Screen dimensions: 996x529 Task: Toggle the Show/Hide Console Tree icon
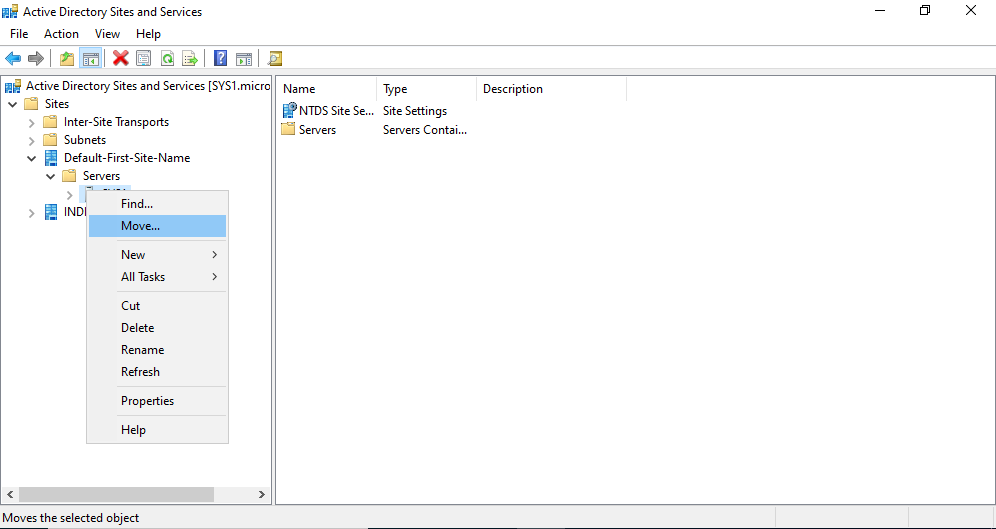(91, 59)
